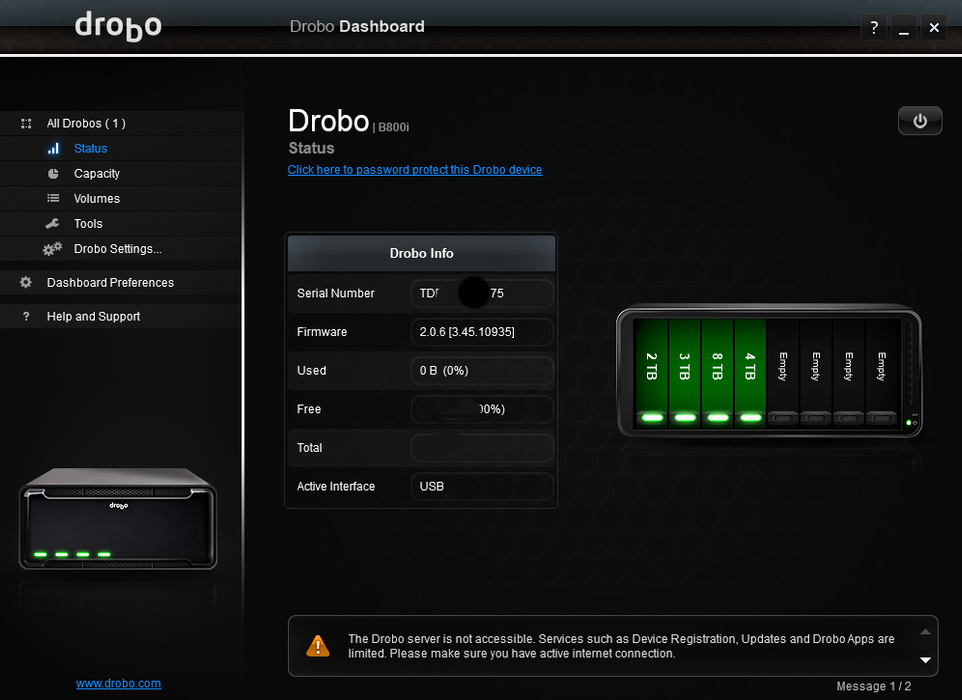Show previous message with up arrow
Image resolution: width=962 pixels, height=700 pixels.
pos(925,632)
